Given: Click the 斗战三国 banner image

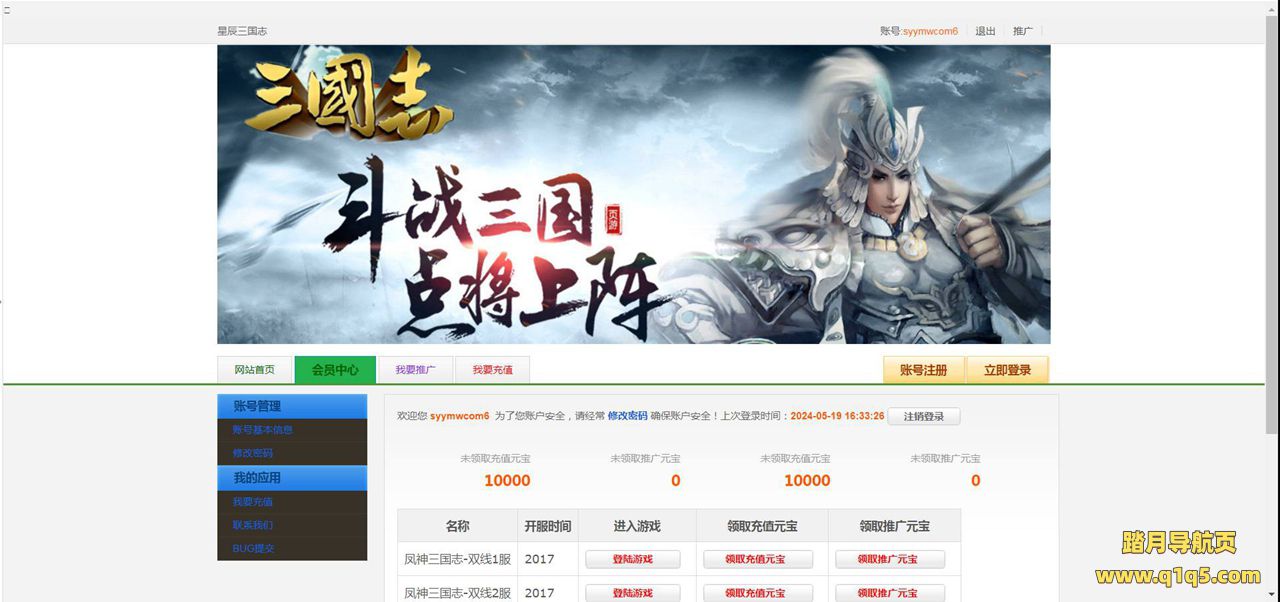Looking at the screenshot, I should (634, 194).
